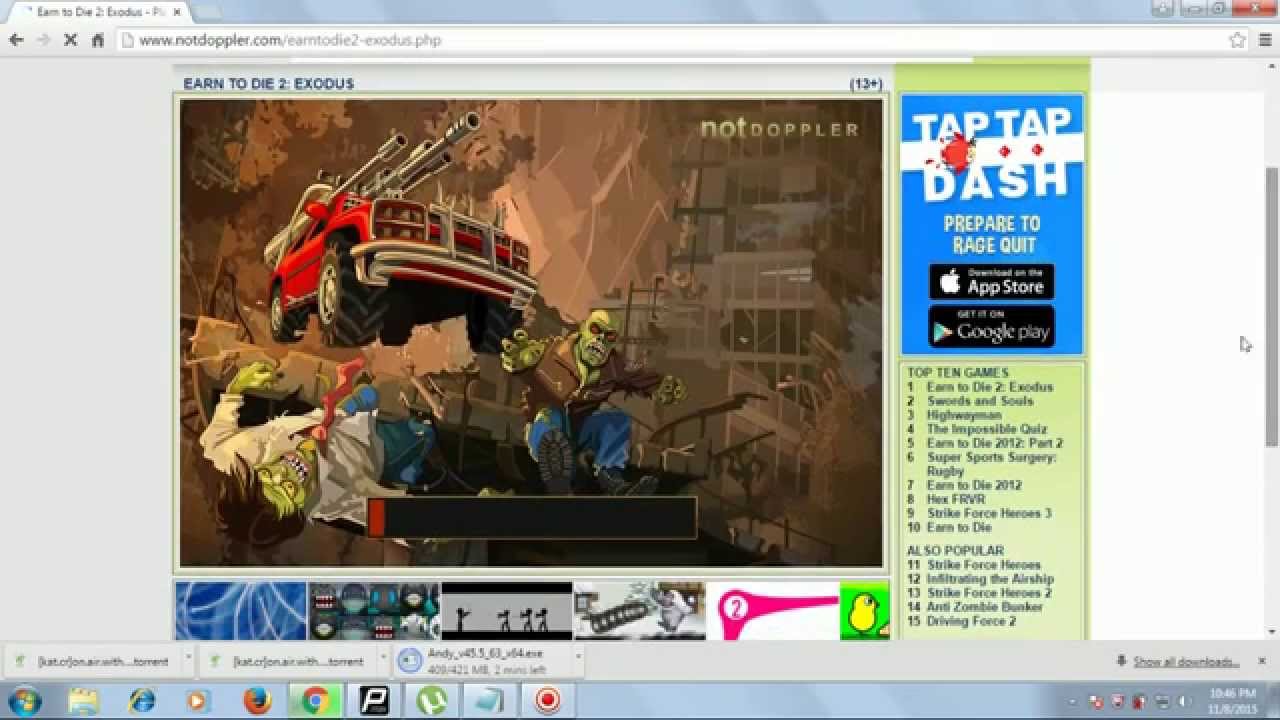This screenshot has height=720, width=1280.
Task: Open the yellow chick game thumbnail
Action: coord(865,611)
